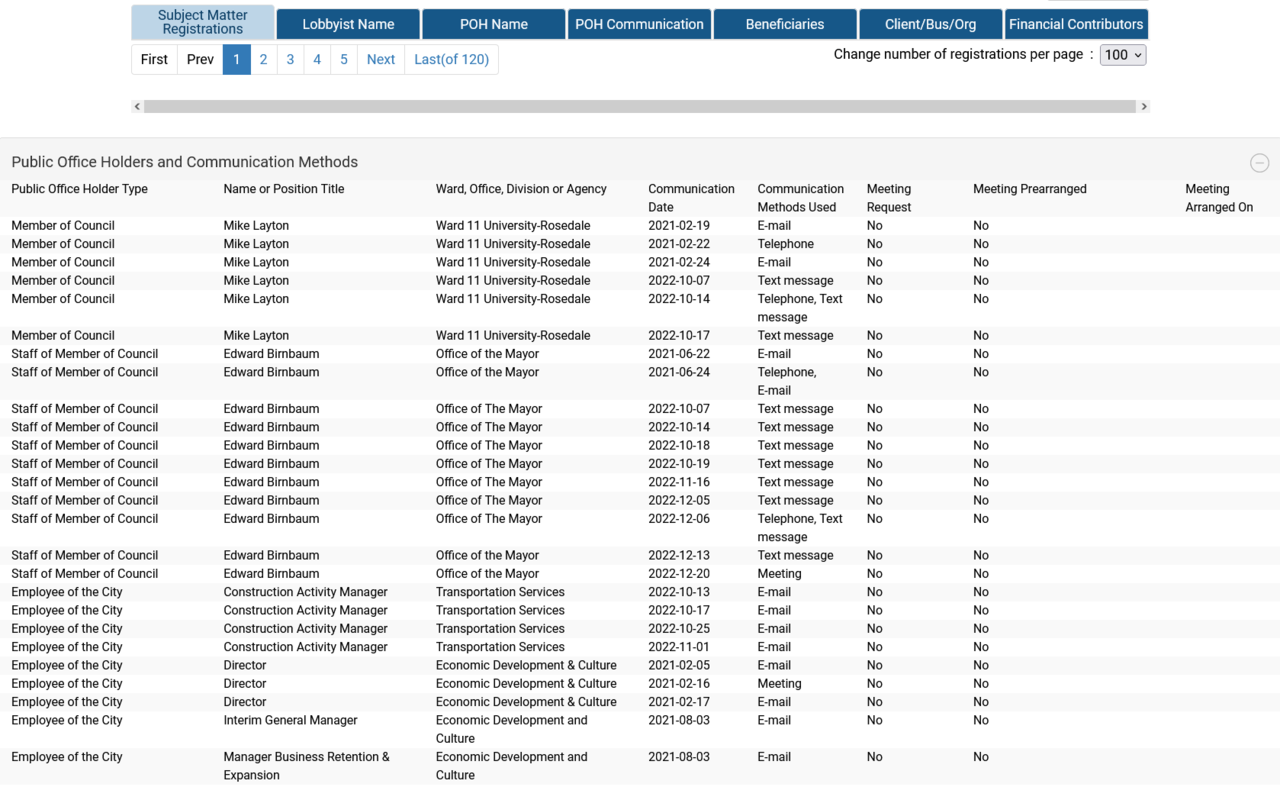Open the Client/Bus/Org tab

click(x=930, y=24)
